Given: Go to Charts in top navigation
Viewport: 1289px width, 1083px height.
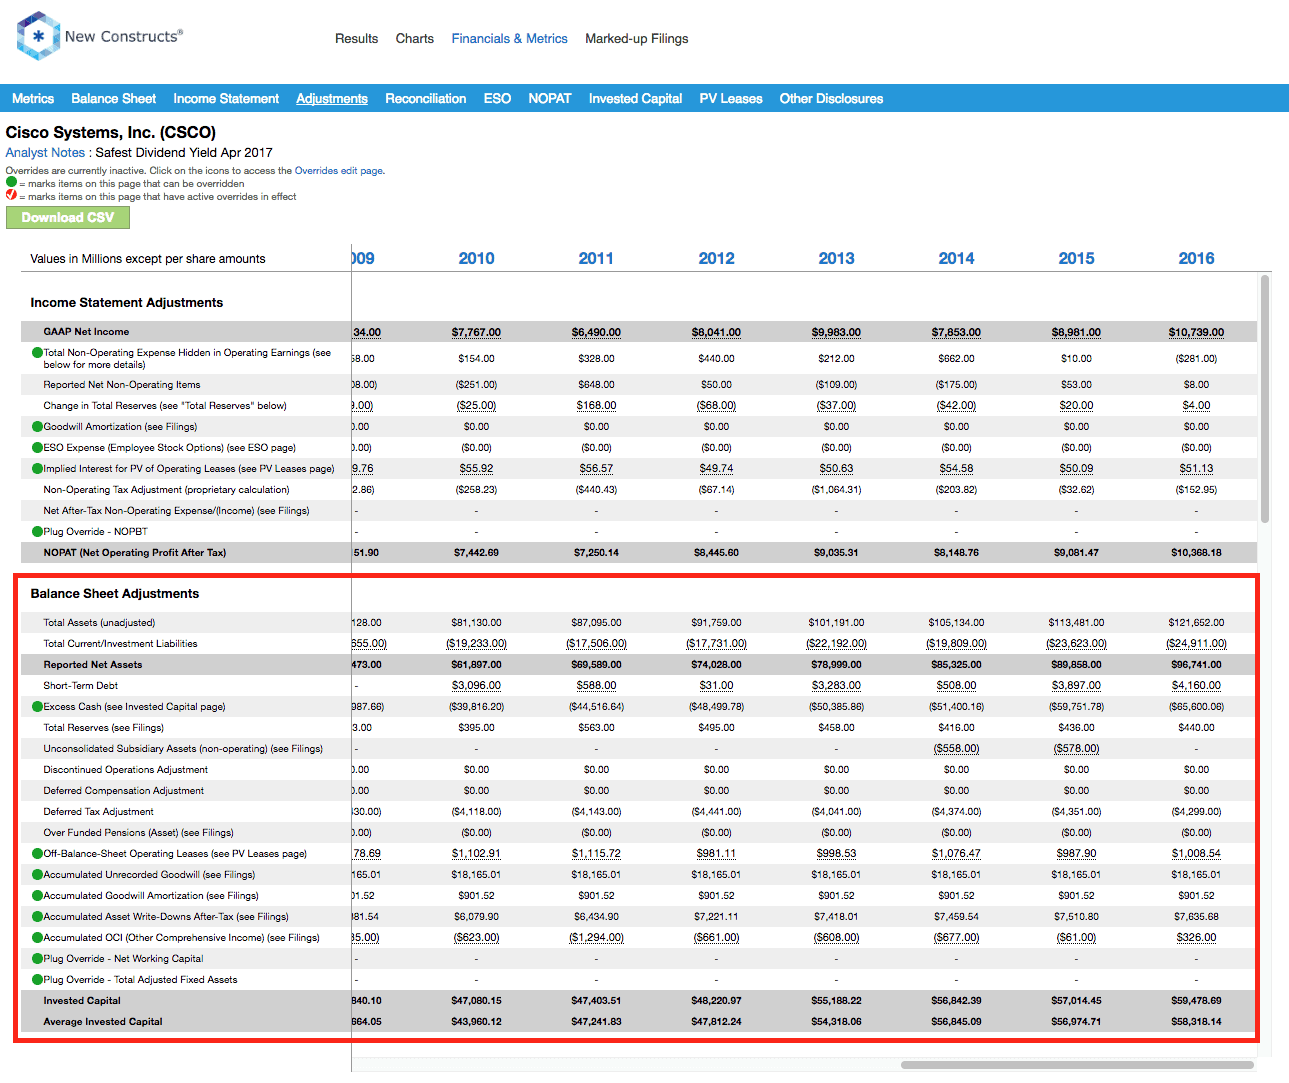Looking at the screenshot, I should [414, 39].
